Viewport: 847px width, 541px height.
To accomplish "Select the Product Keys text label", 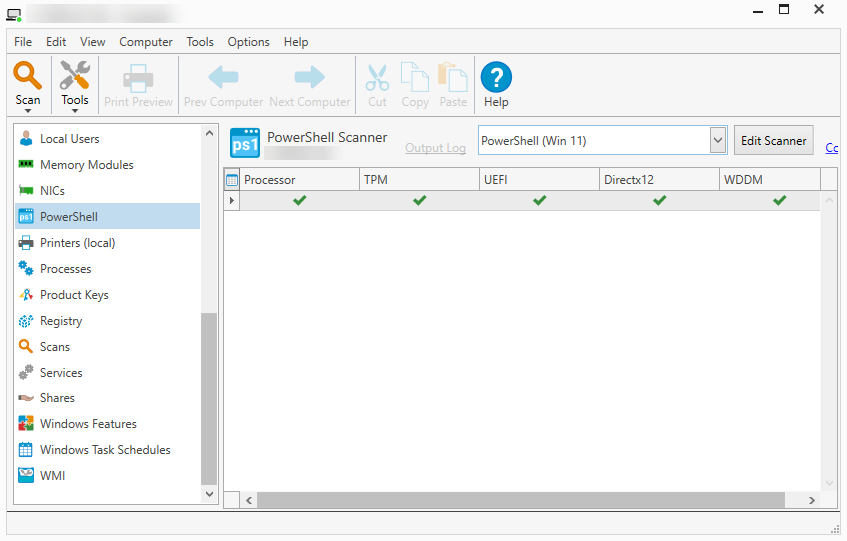I will pos(74,295).
